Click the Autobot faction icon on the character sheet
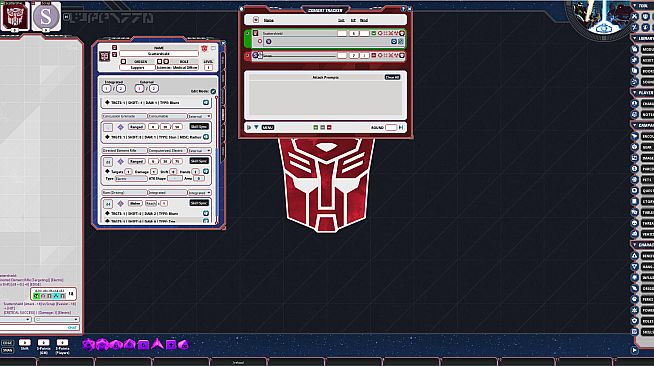654x366 pixels. point(204,49)
